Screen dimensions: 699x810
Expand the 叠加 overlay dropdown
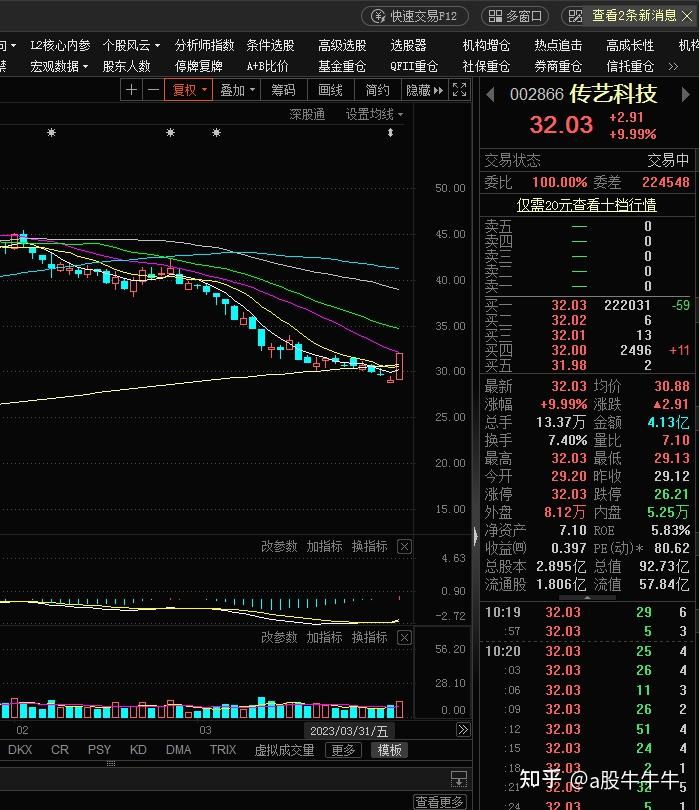[237, 90]
